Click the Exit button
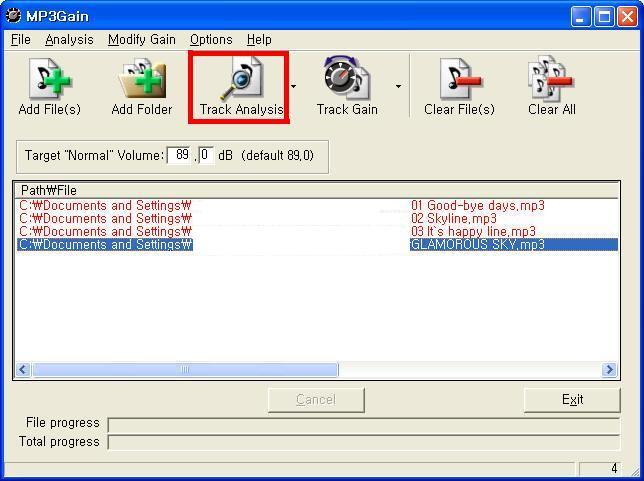 coord(572,400)
